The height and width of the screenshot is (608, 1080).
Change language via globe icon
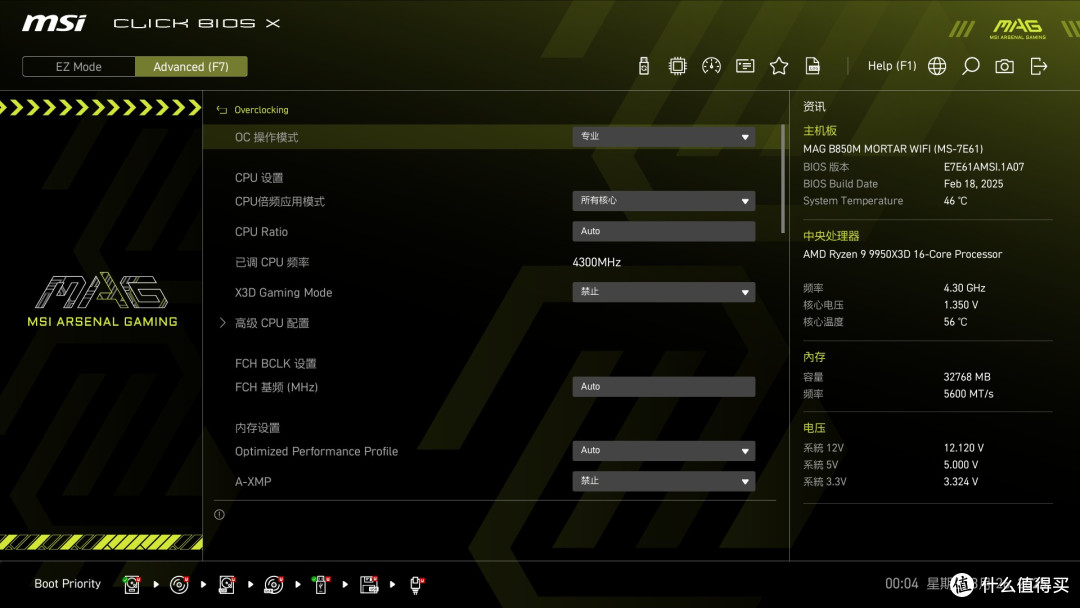click(x=937, y=66)
